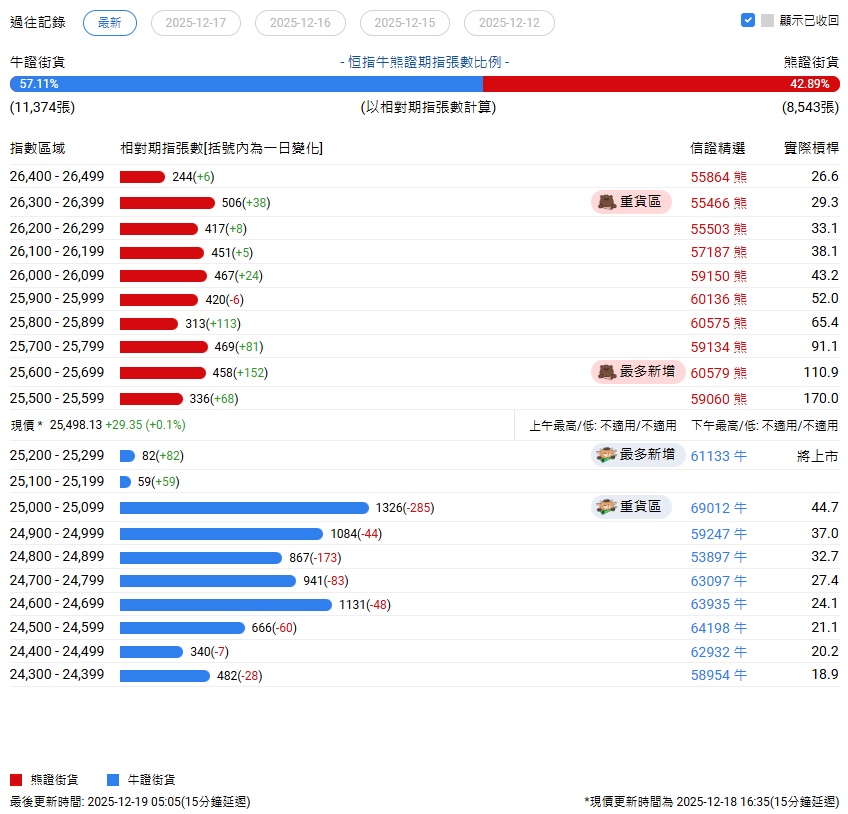Screen dimensions: 848x814
Task: Open bear warrant 57187
Action: click(x=718, y=252)
